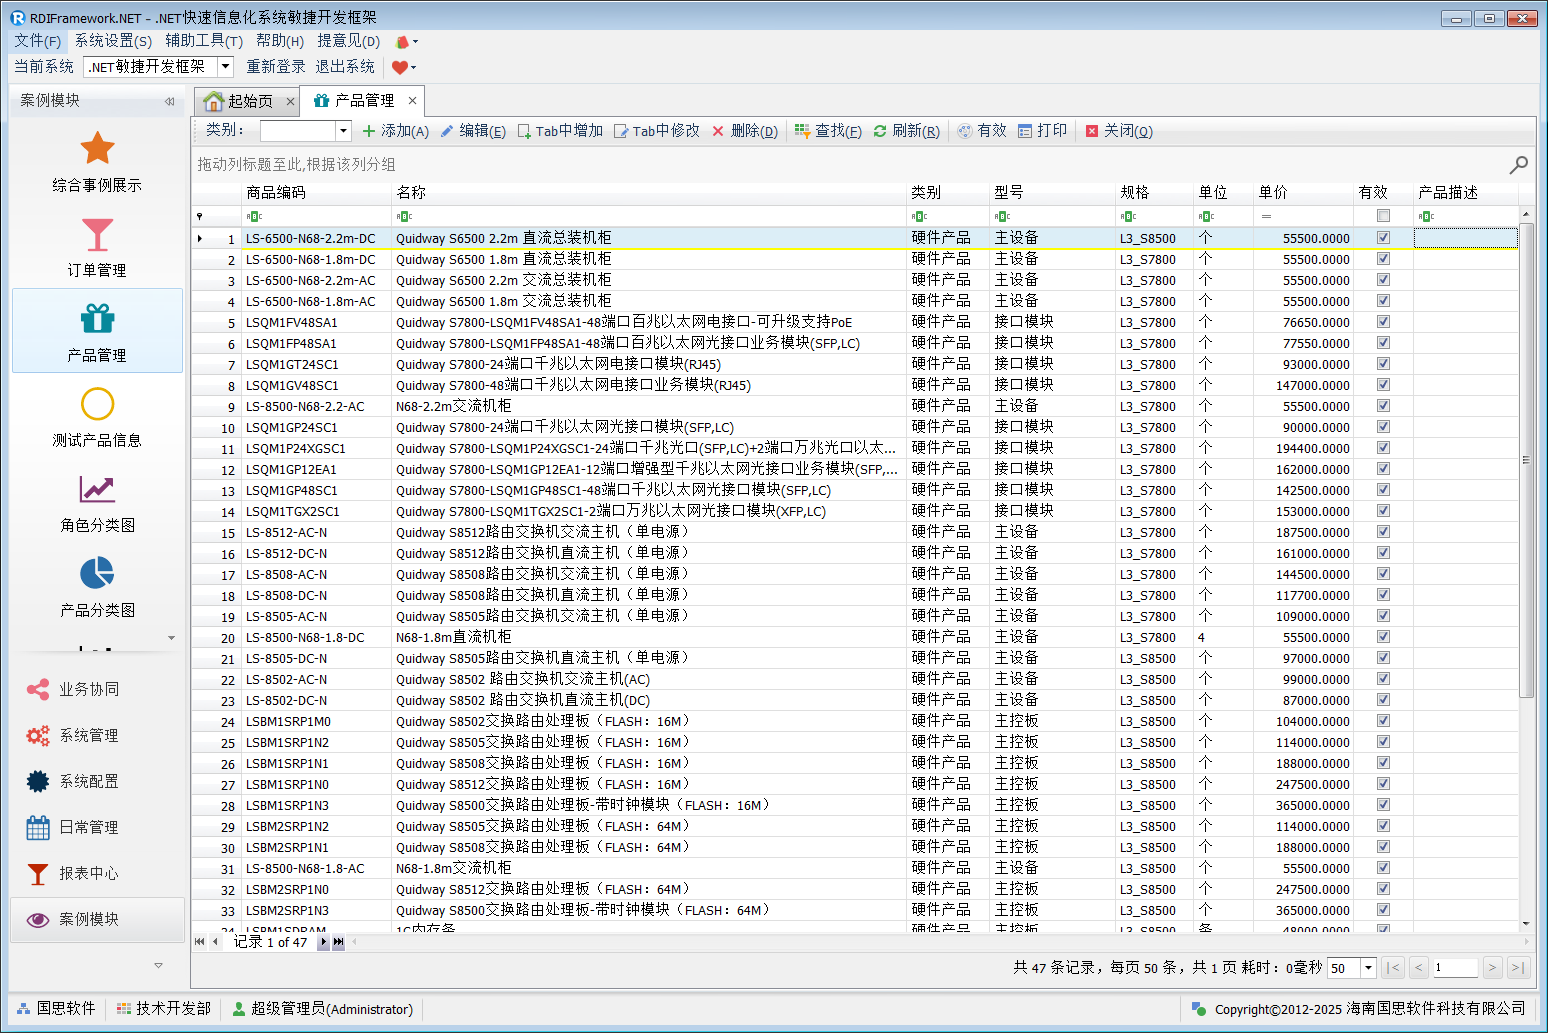Open the 系统设置 menu
1548x1033 pixels.
click(113, 41)
